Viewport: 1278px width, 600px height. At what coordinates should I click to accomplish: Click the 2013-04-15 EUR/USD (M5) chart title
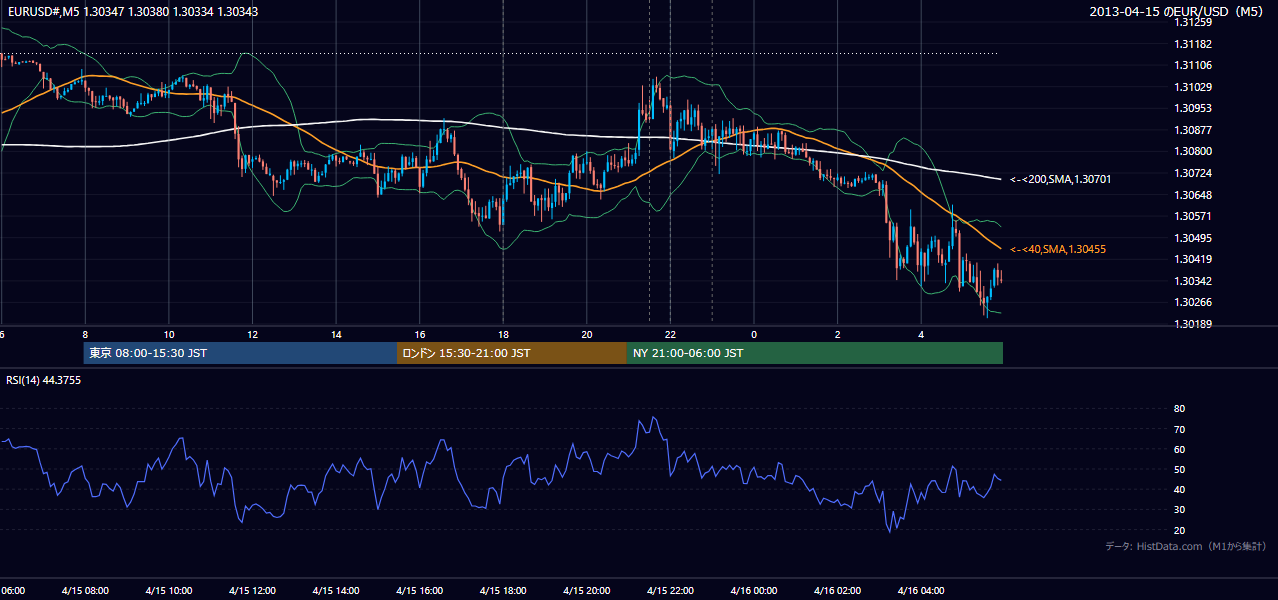1178,12
